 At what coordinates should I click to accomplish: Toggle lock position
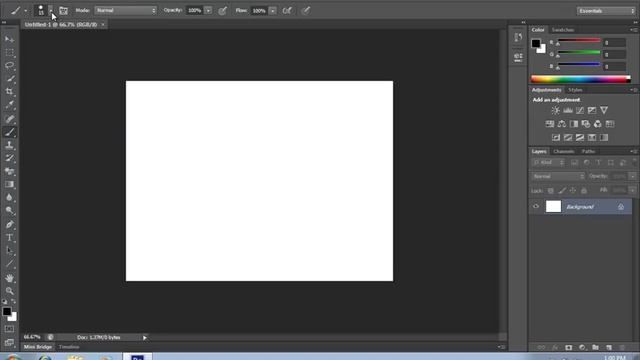(573, 191)
